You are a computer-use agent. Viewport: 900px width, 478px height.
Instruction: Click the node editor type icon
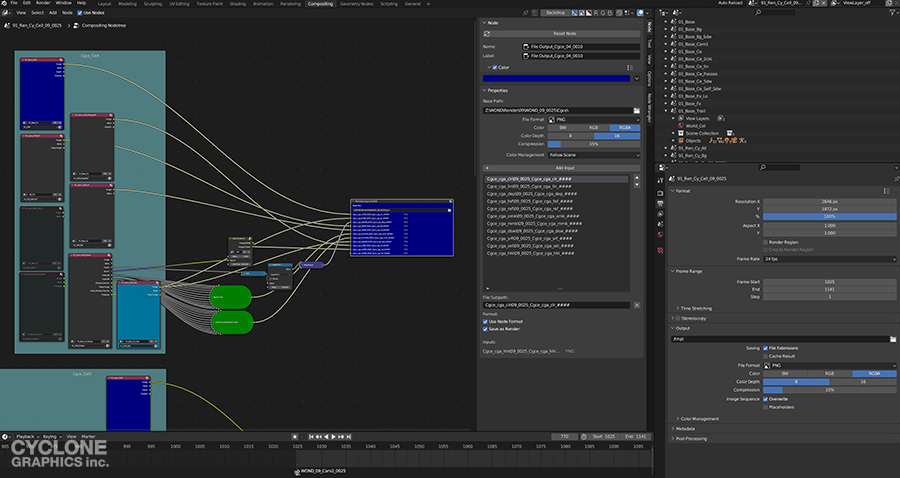[6, 12]
